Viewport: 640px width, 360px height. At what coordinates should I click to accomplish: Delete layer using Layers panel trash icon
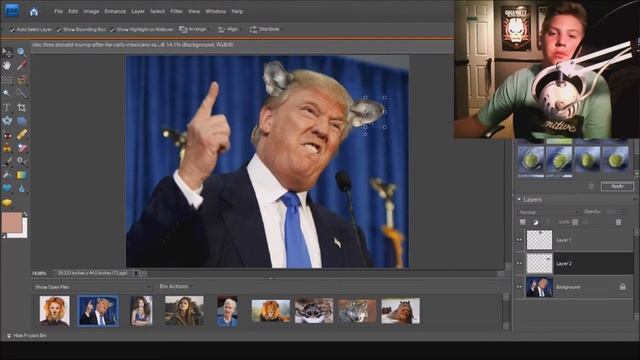click(618, 222)
